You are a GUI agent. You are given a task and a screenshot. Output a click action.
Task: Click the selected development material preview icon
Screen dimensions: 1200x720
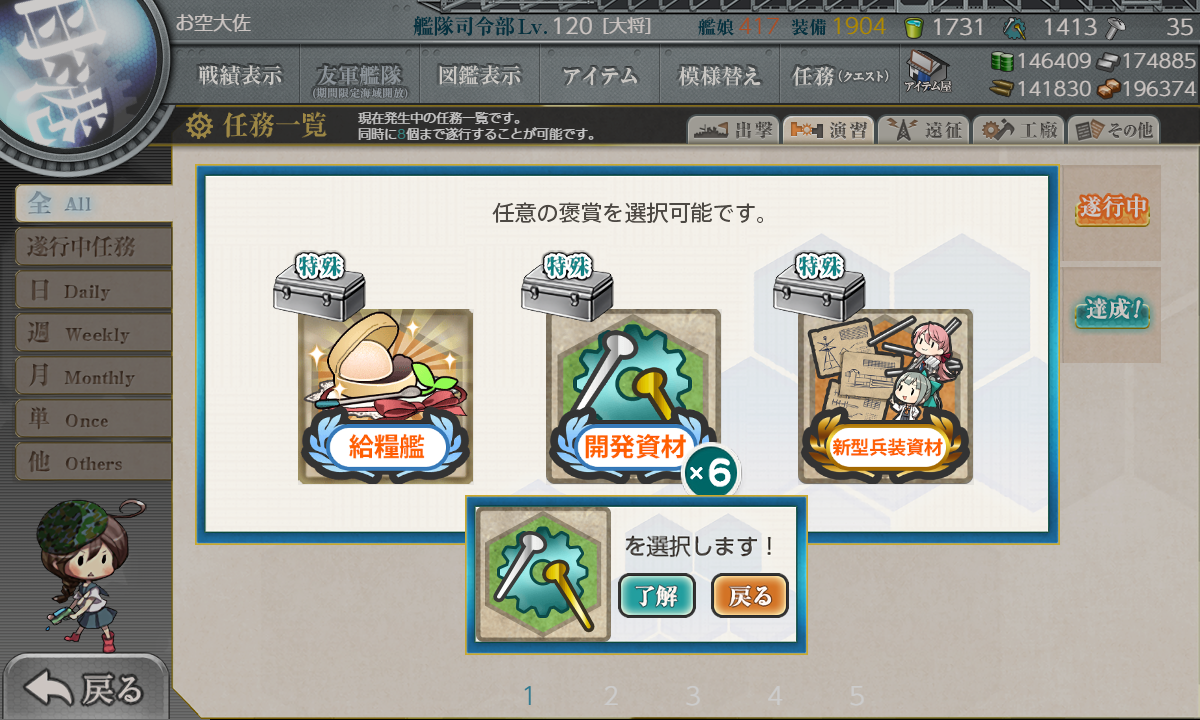click(543, 574)
